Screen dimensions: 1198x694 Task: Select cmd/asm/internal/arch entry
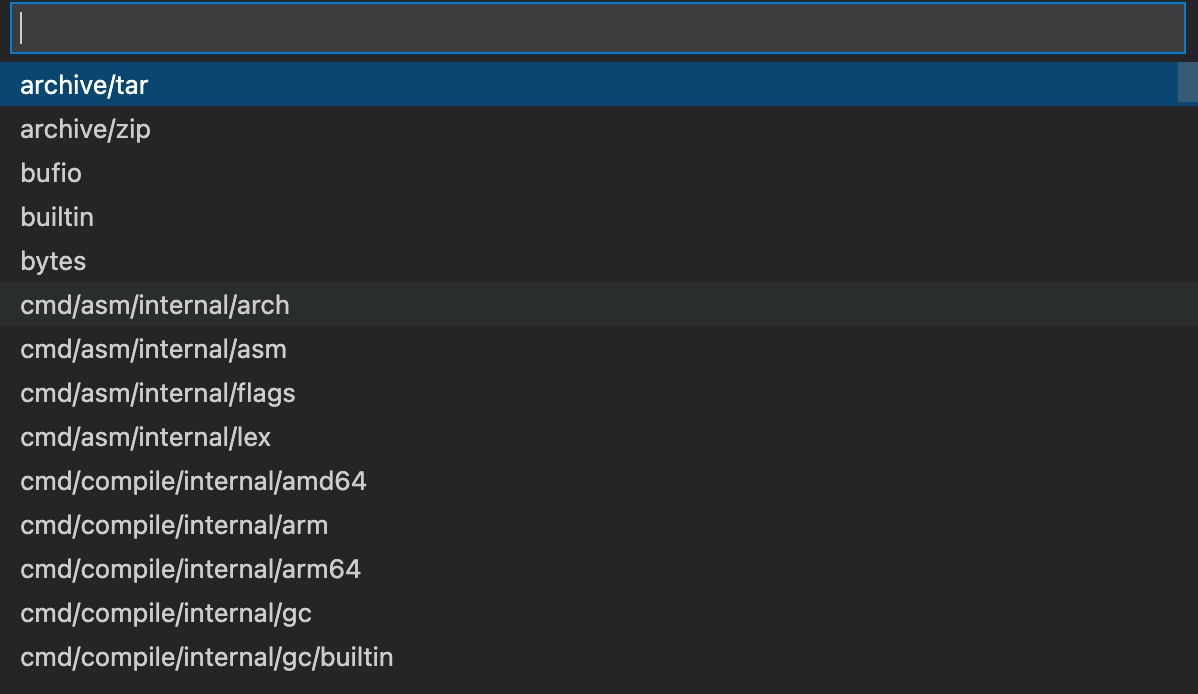pos(599,305)
